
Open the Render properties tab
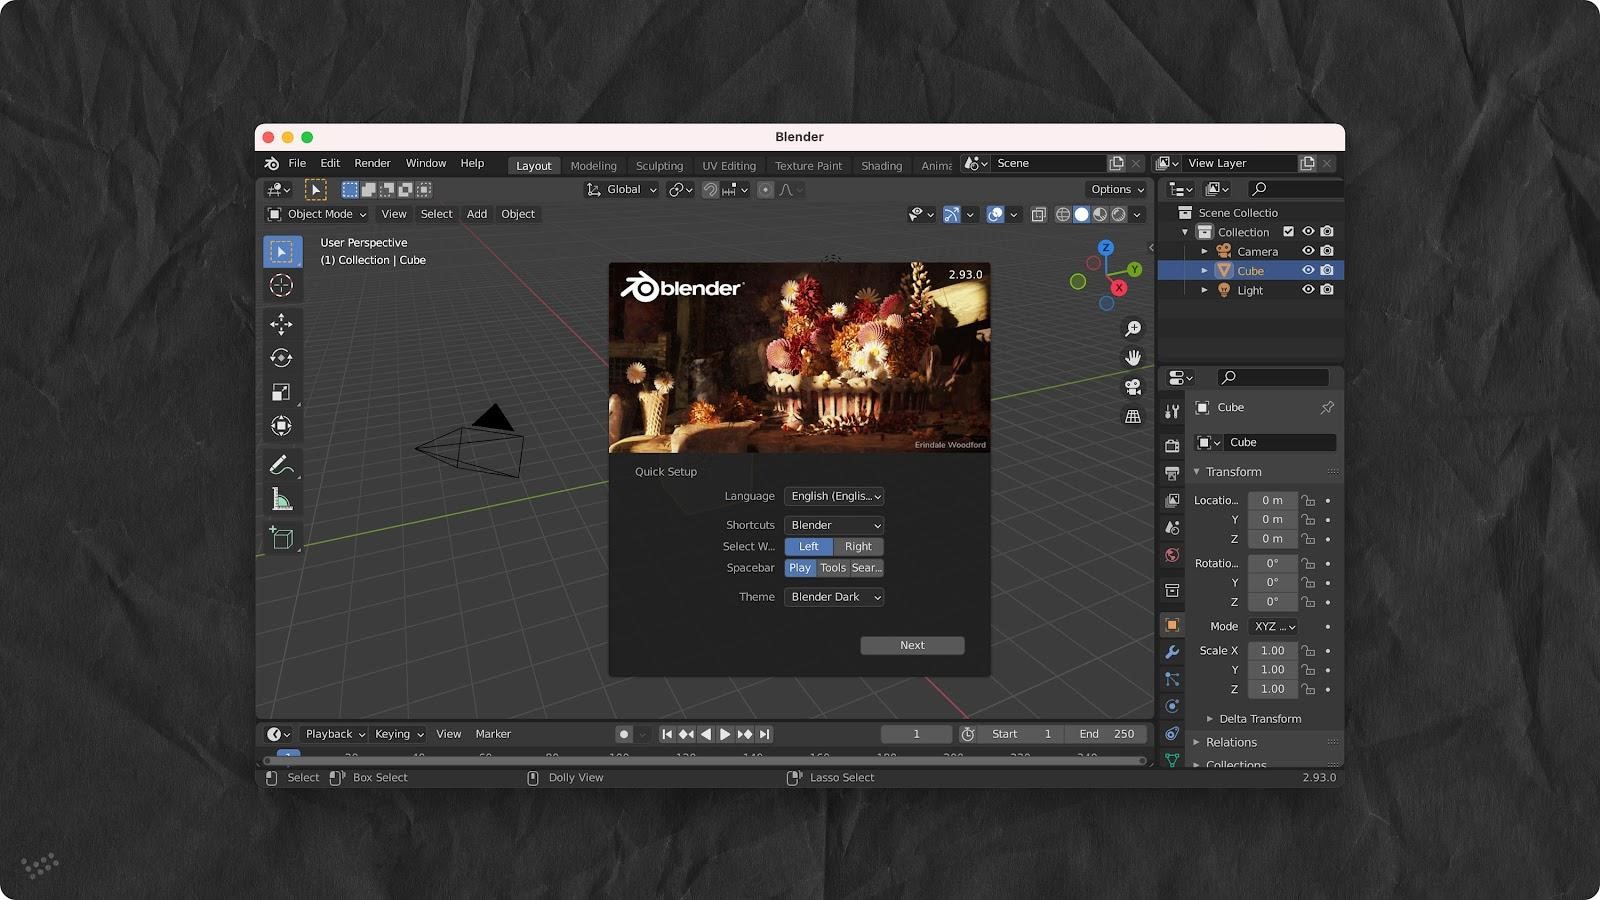click(1172, 445)
